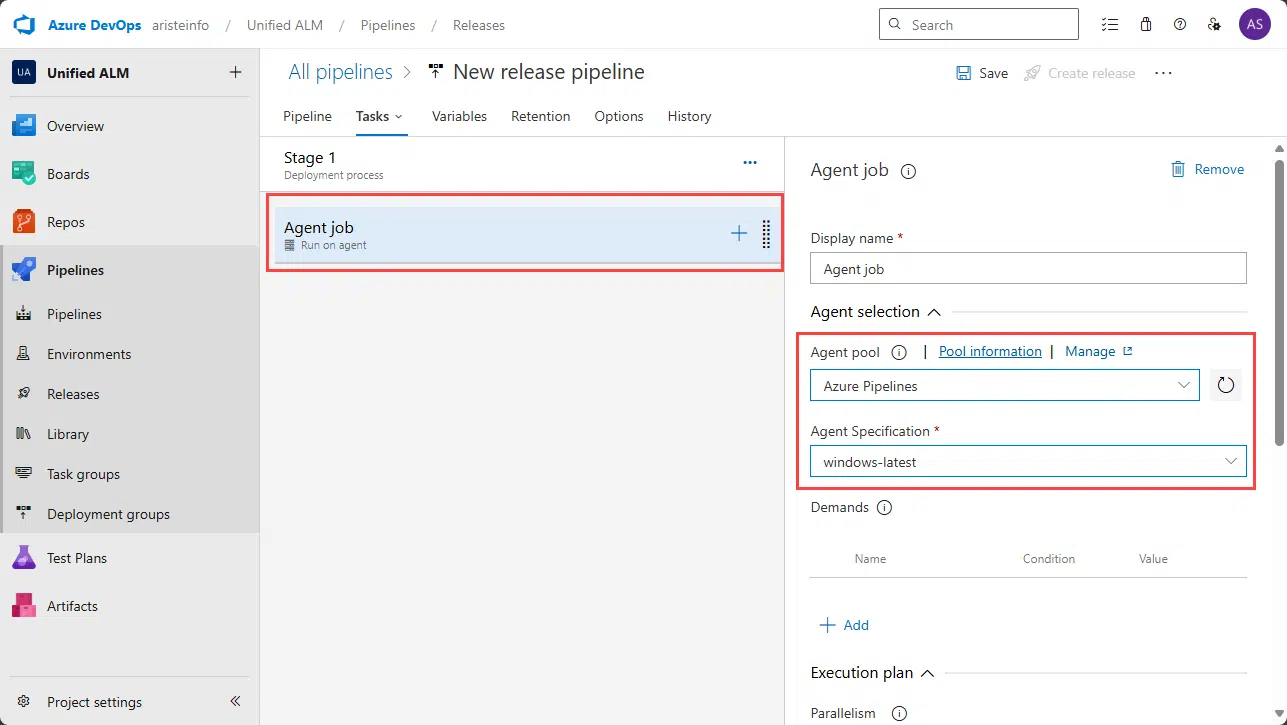Click the Azure DevOps logo icon
The width and height of the screenshot is (1287, 725).
24,25
